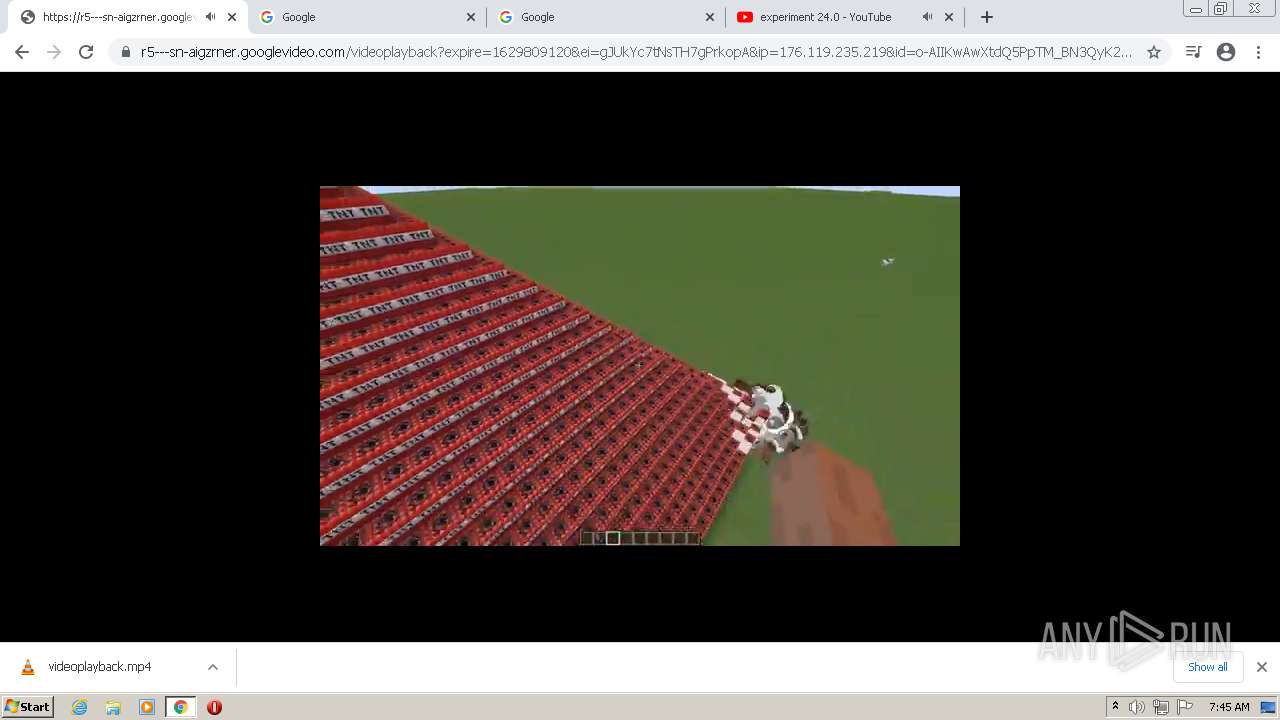1280x720 pixels.
Task: Reload the current page
Action: pos(86,52)
